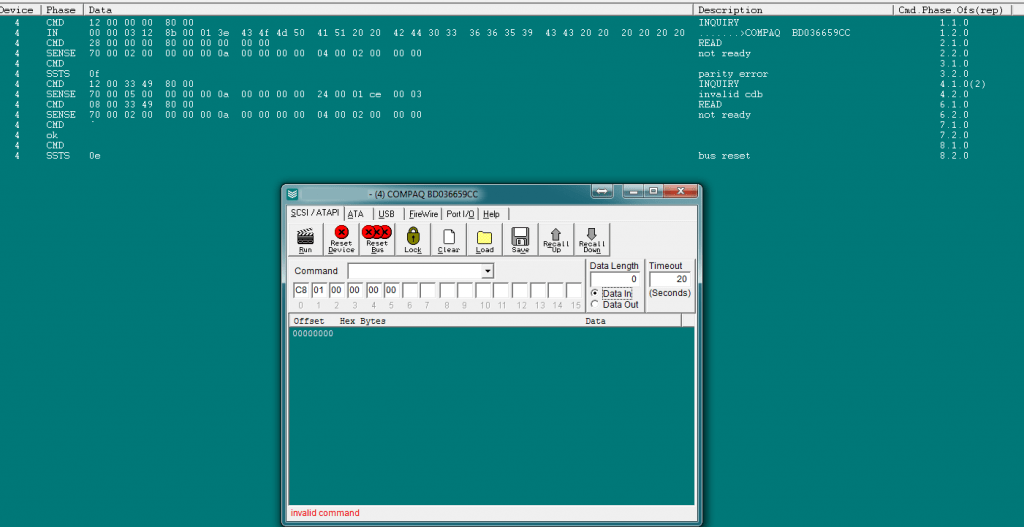1024x527 pixels.
Task: Recall Down the next command
Action: pyautogui.click(x=592, y=240)
